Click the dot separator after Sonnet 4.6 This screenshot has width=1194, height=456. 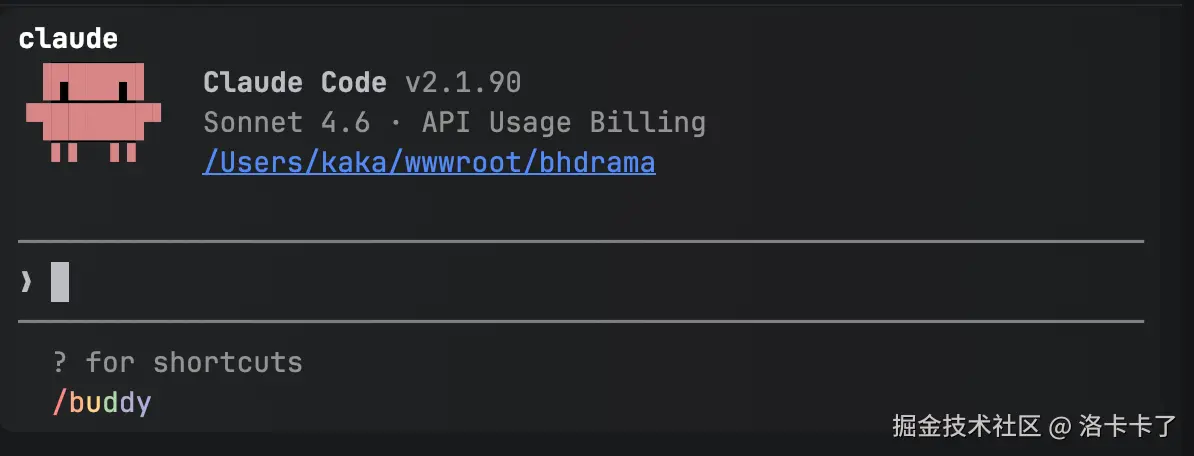pyautogui.click(x=396, y=123)
